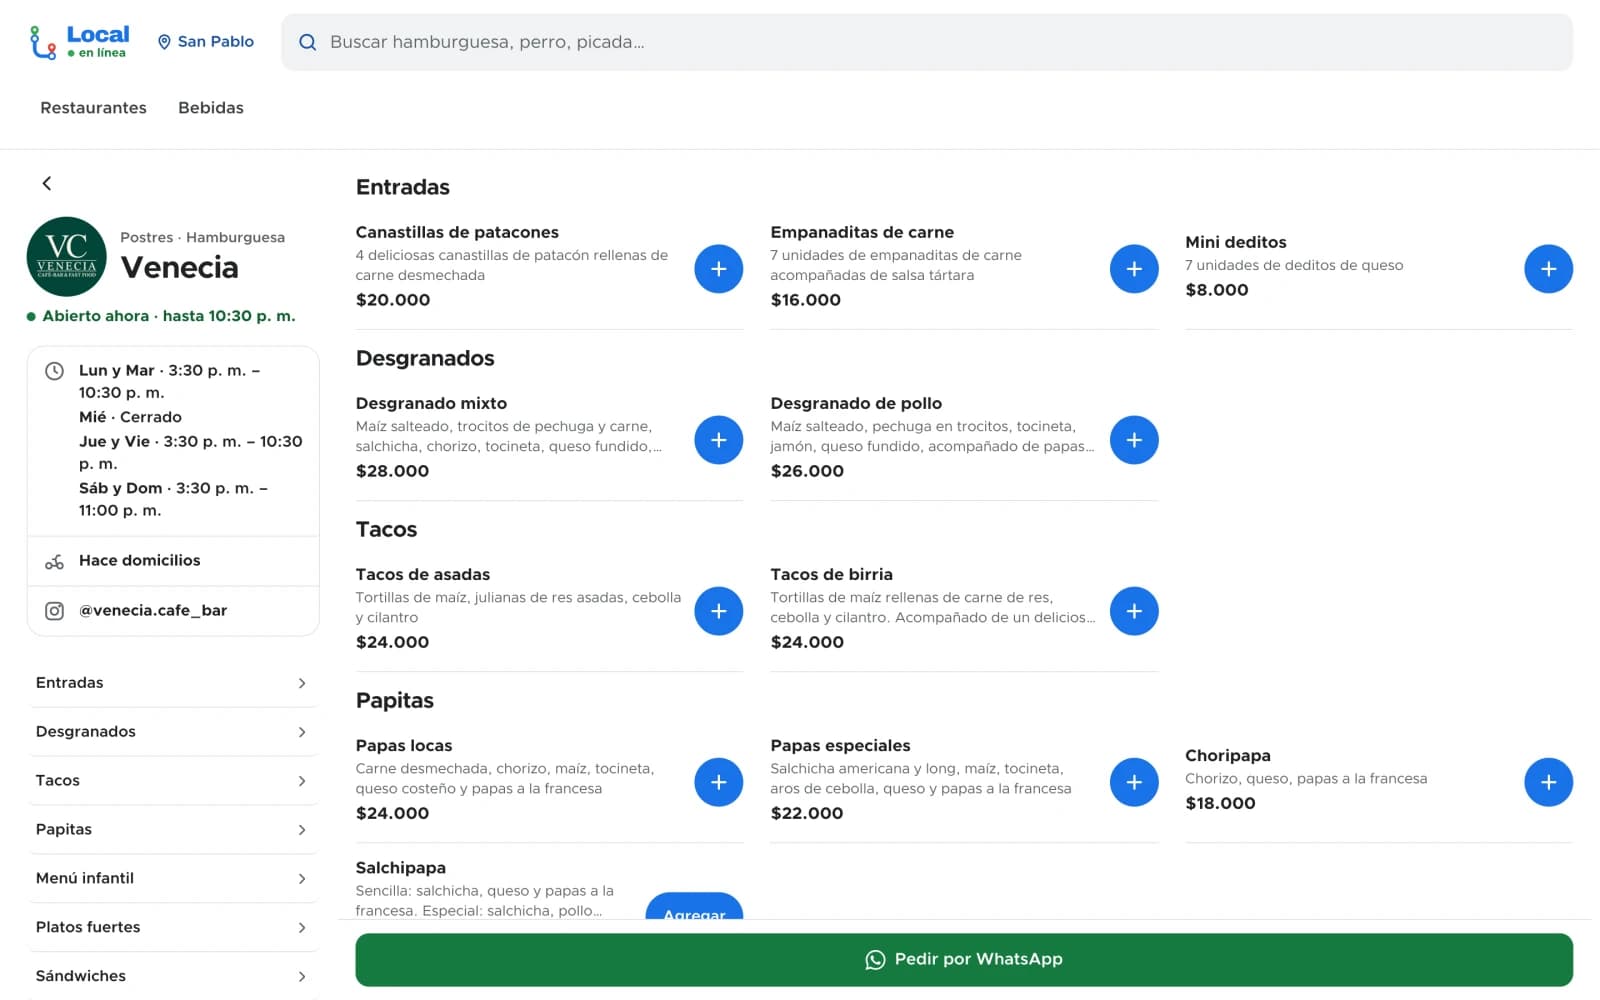The height and width of the screenshot is (1000, 1600).
Task: Add Empanaditas de carne with plus button
Action: click(1134, 269)
